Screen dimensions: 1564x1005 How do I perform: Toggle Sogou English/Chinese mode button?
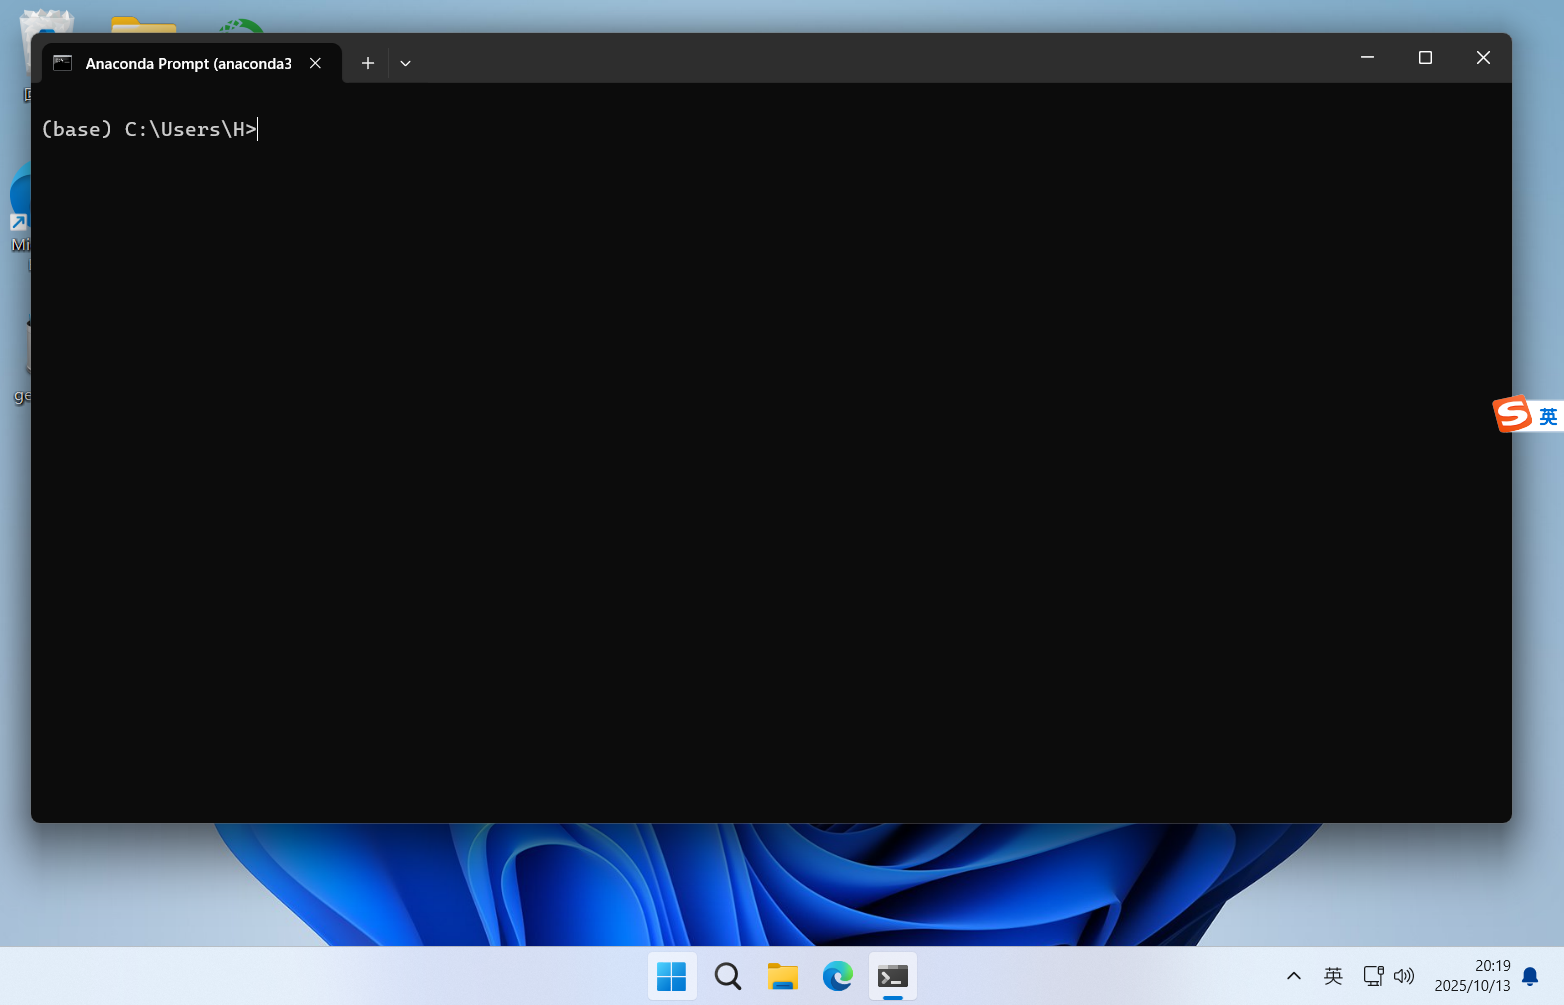click(x=1548, y=416)
